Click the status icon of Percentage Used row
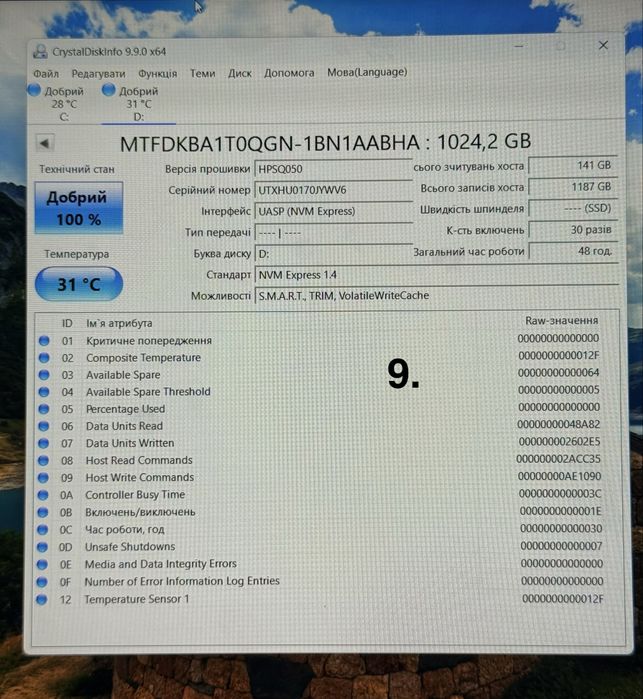This screenshot has height=699, width=643. tap(44, 409)
